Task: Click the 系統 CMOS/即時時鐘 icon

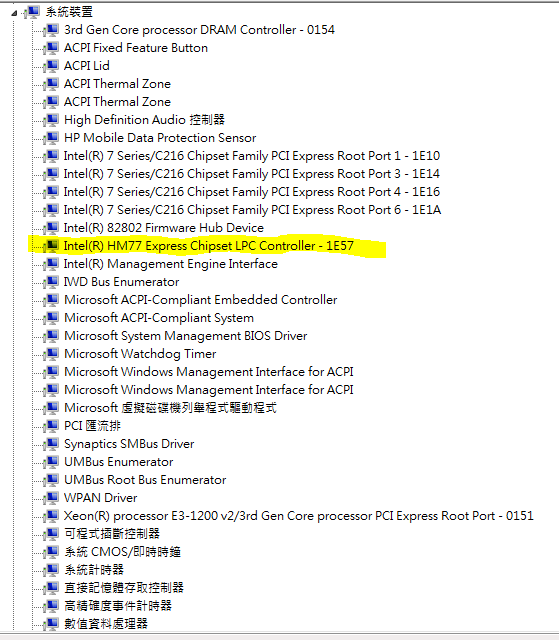Action: (51, 551)
